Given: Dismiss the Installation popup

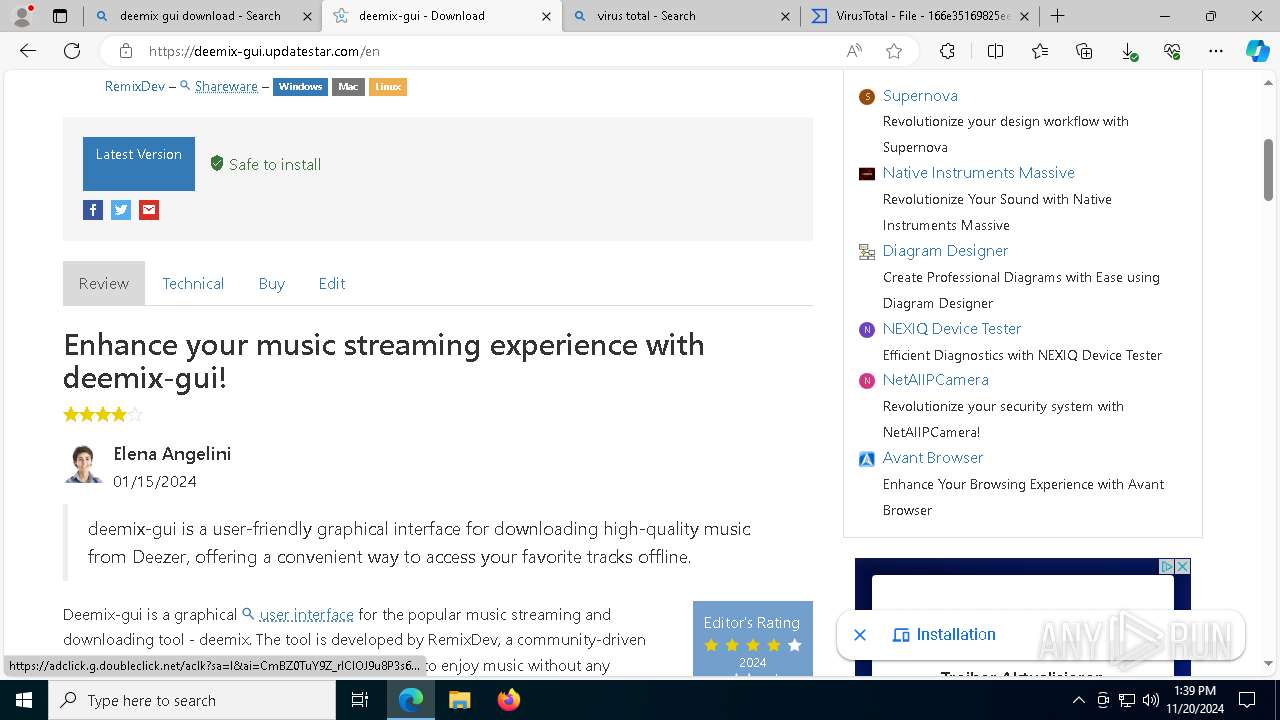Looking at the screenshot, I should [859, 635].
